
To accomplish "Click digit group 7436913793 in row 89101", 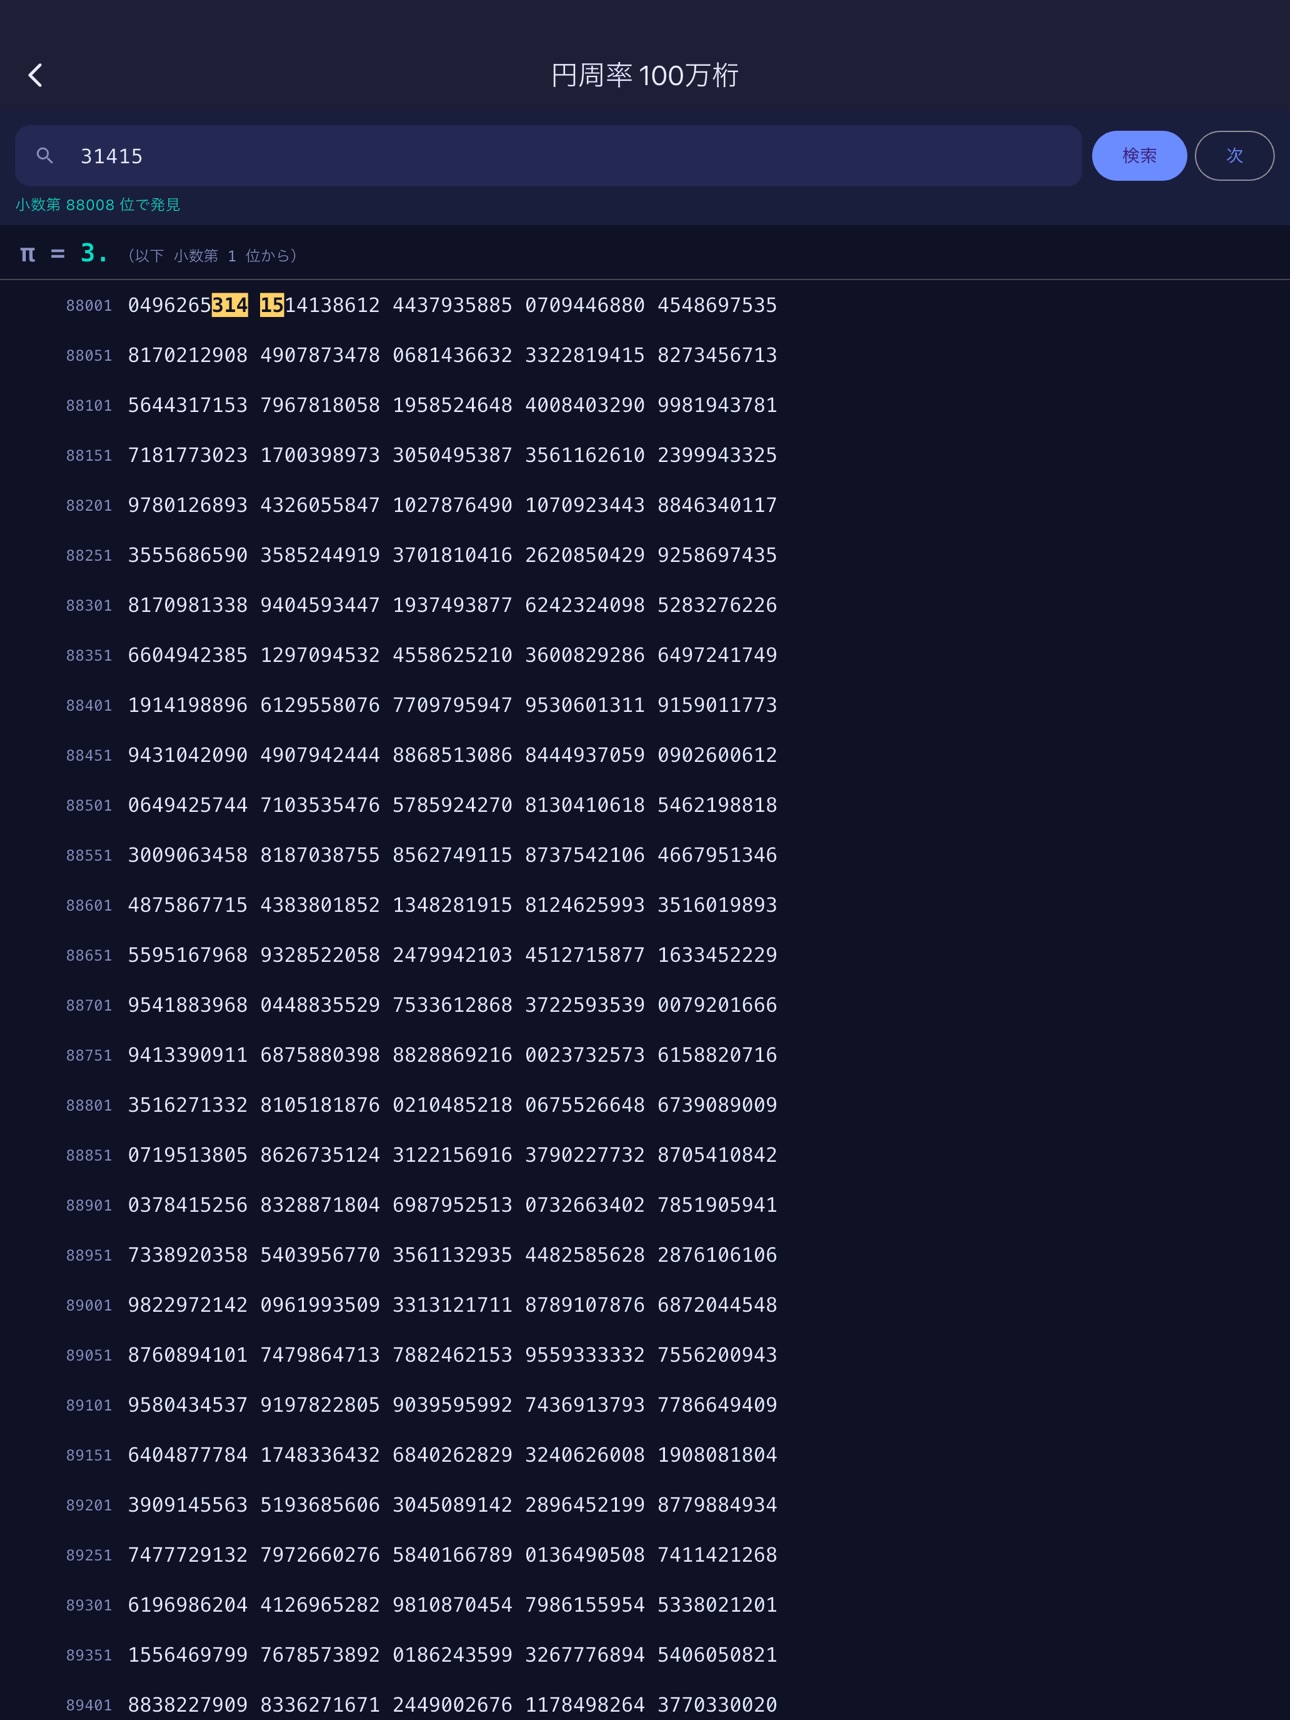I will point(585,1405).
